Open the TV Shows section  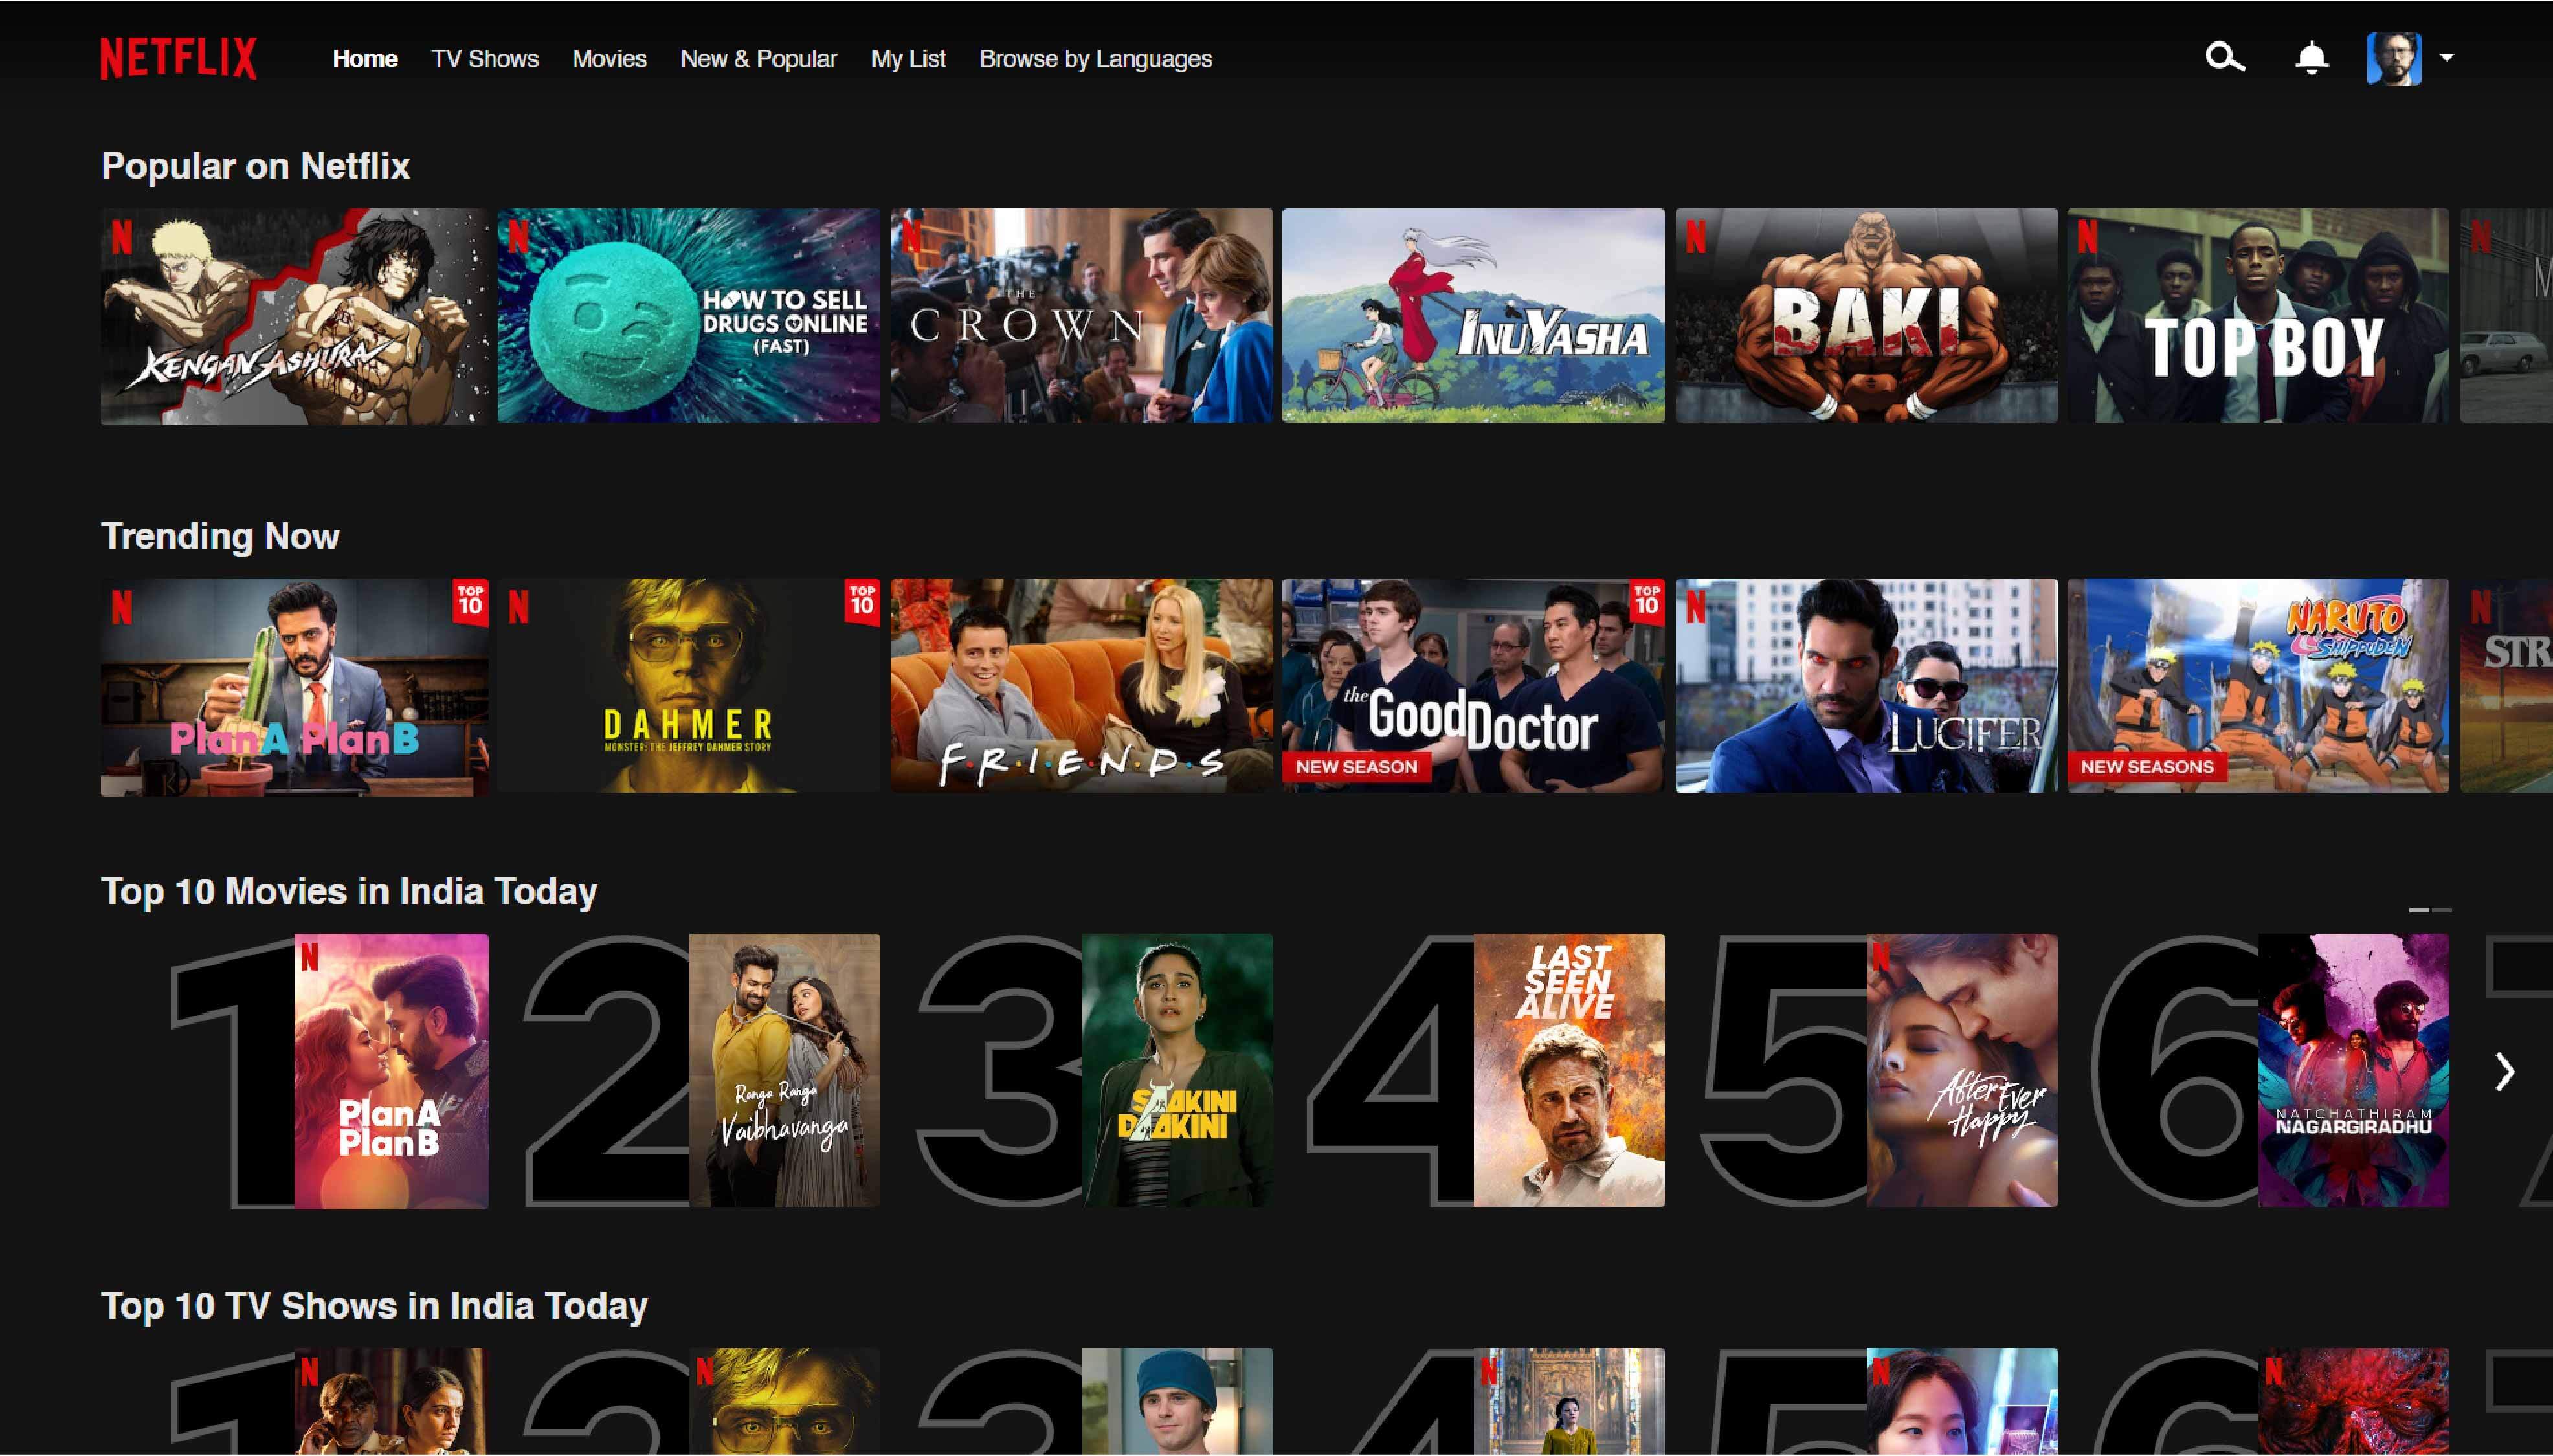485,59
